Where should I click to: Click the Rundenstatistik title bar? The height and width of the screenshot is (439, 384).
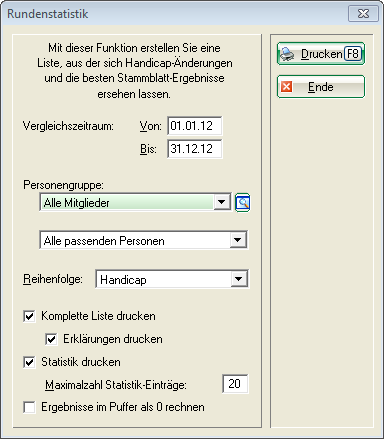point(173,14)
